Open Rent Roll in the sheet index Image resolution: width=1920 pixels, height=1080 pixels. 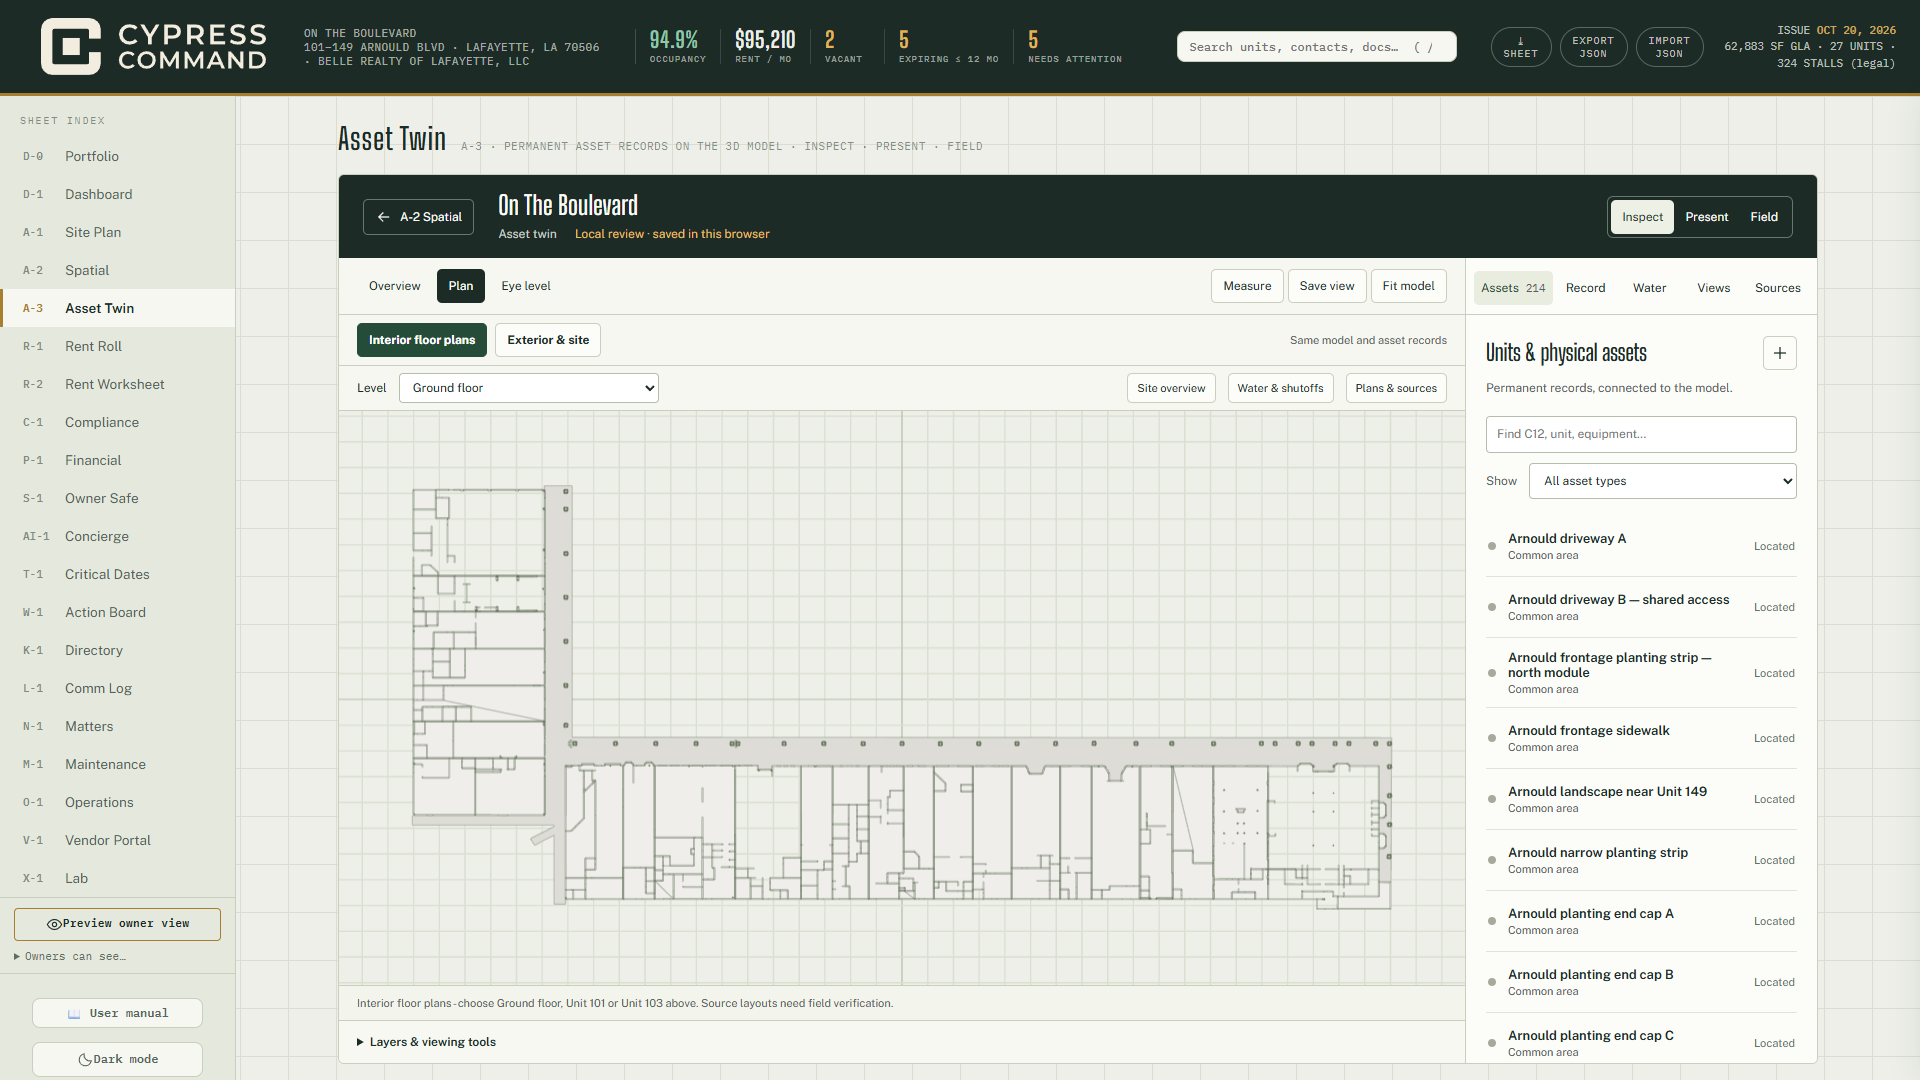point(117,346)
